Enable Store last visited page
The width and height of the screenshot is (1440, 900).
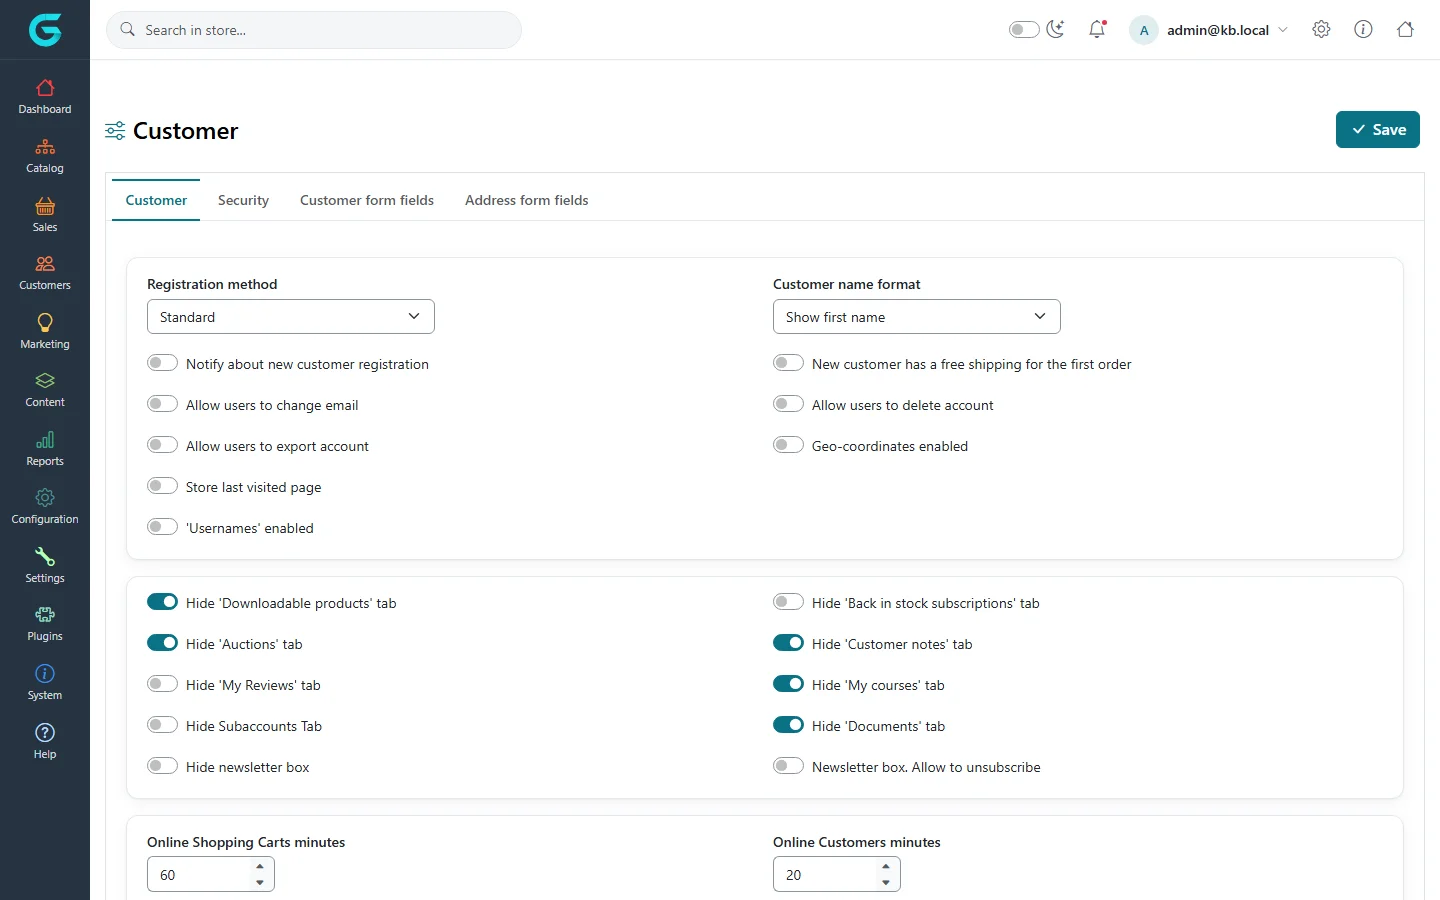(x=162, y=486)
